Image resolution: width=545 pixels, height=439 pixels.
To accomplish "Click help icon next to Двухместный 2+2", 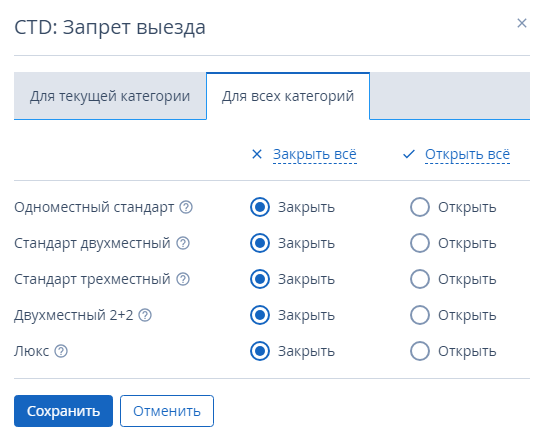I will coord(145,315).
